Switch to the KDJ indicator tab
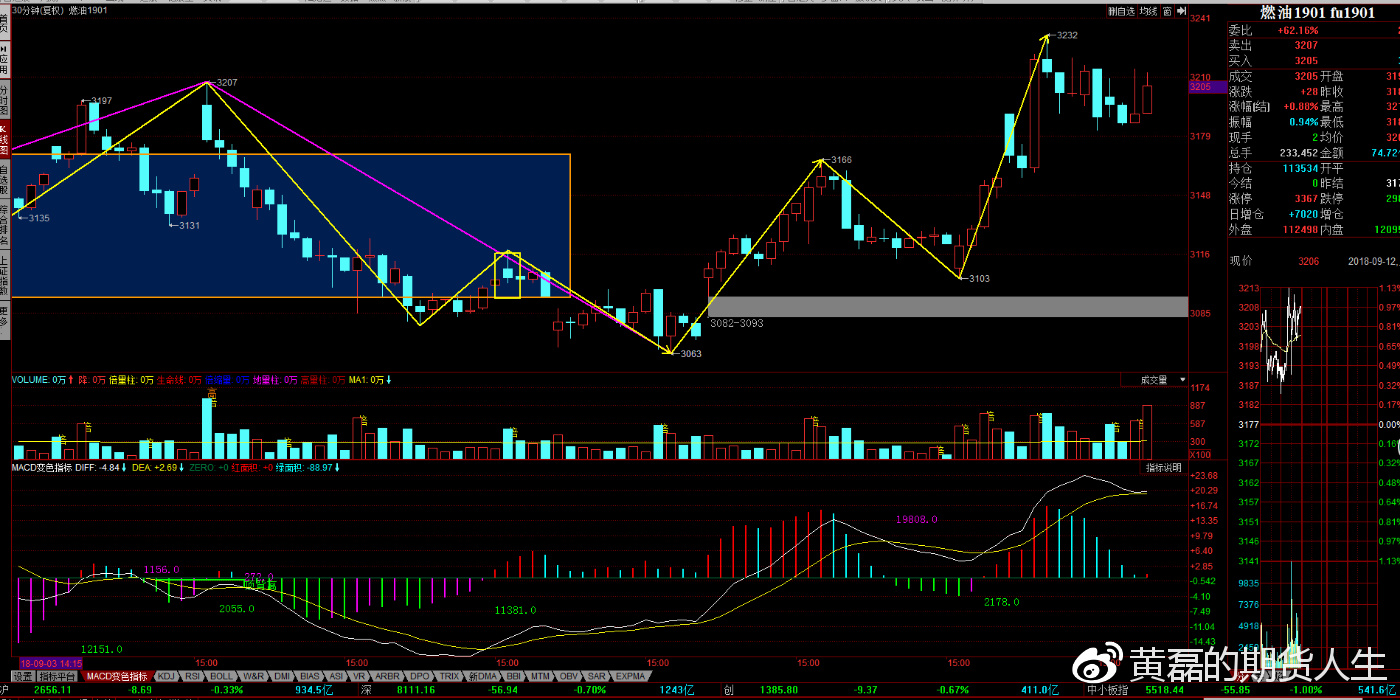Viewport: 1400px width, 700px height. 165,677
